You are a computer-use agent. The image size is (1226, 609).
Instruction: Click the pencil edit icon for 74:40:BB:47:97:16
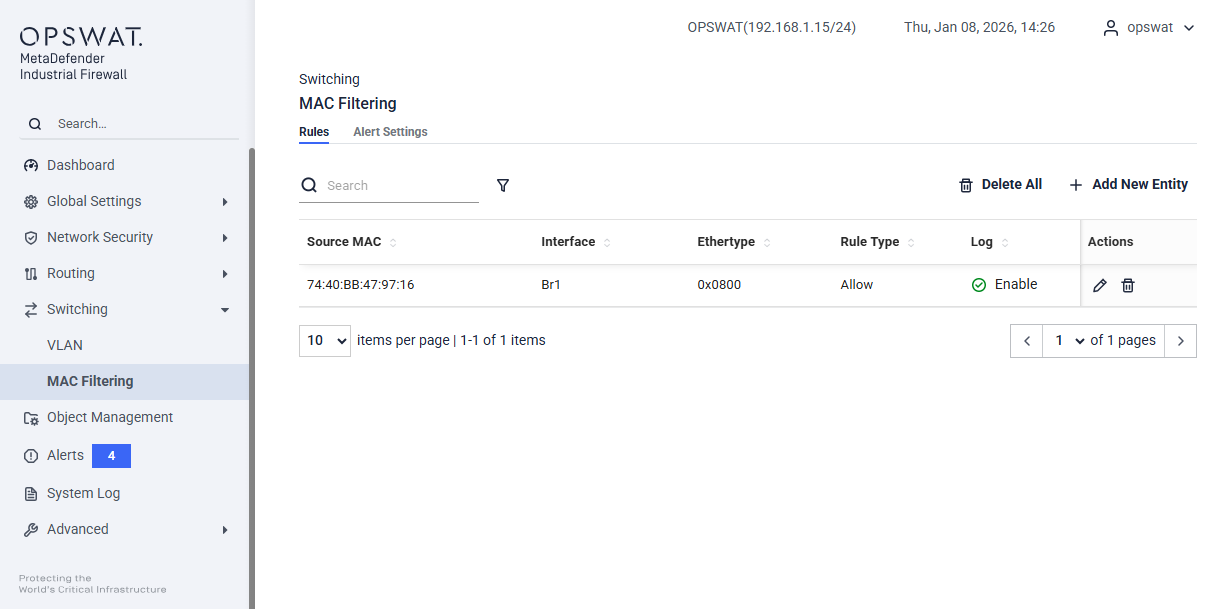click(x=1100, y=285)
